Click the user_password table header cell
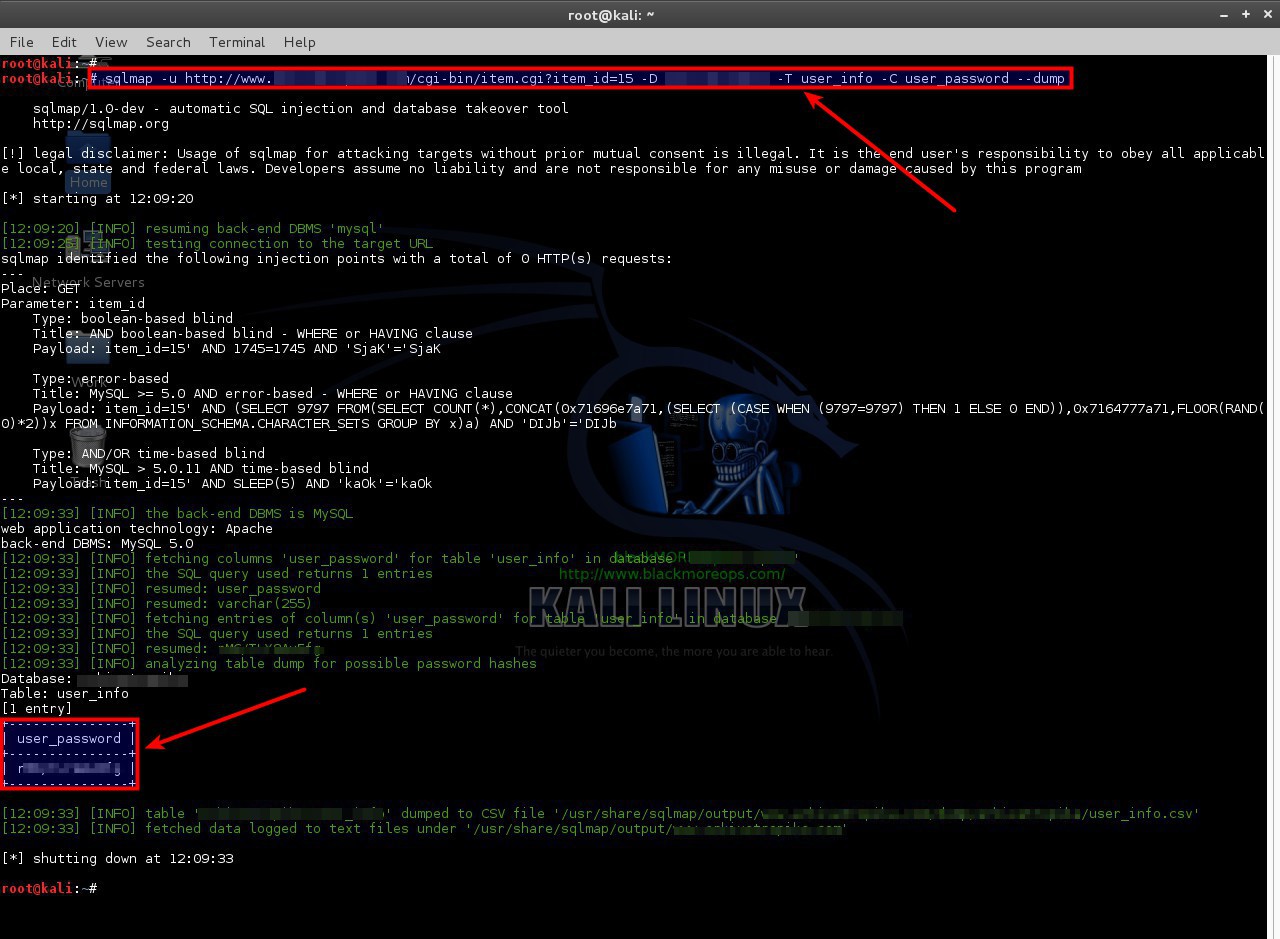The image size is (1280, 939). (x=69, y=738)
